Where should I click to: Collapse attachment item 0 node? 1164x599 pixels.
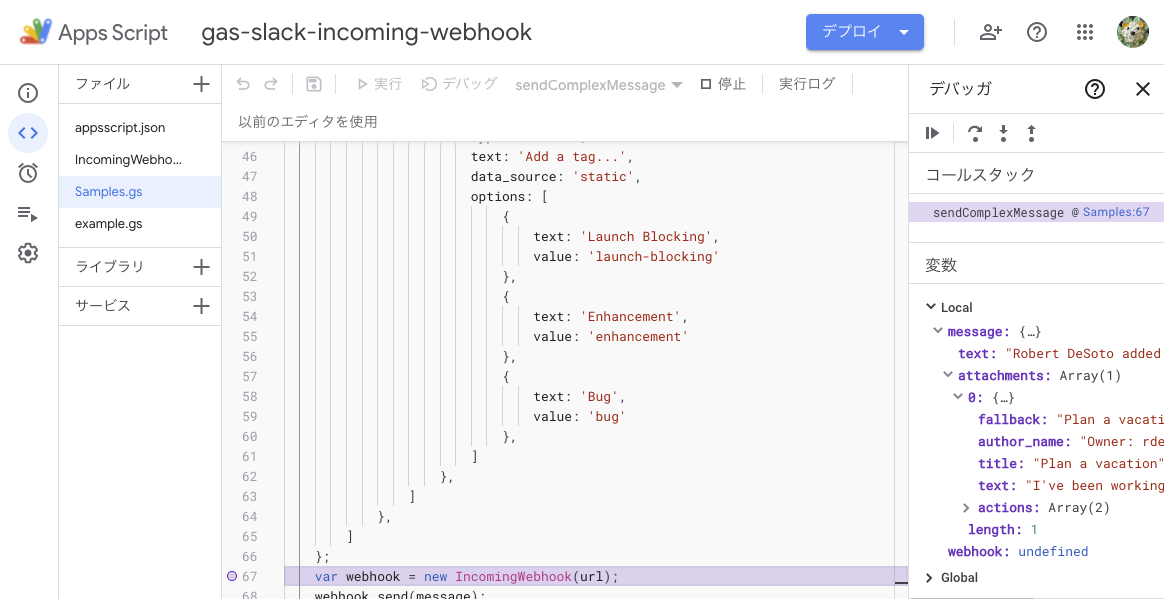point(958,398)
